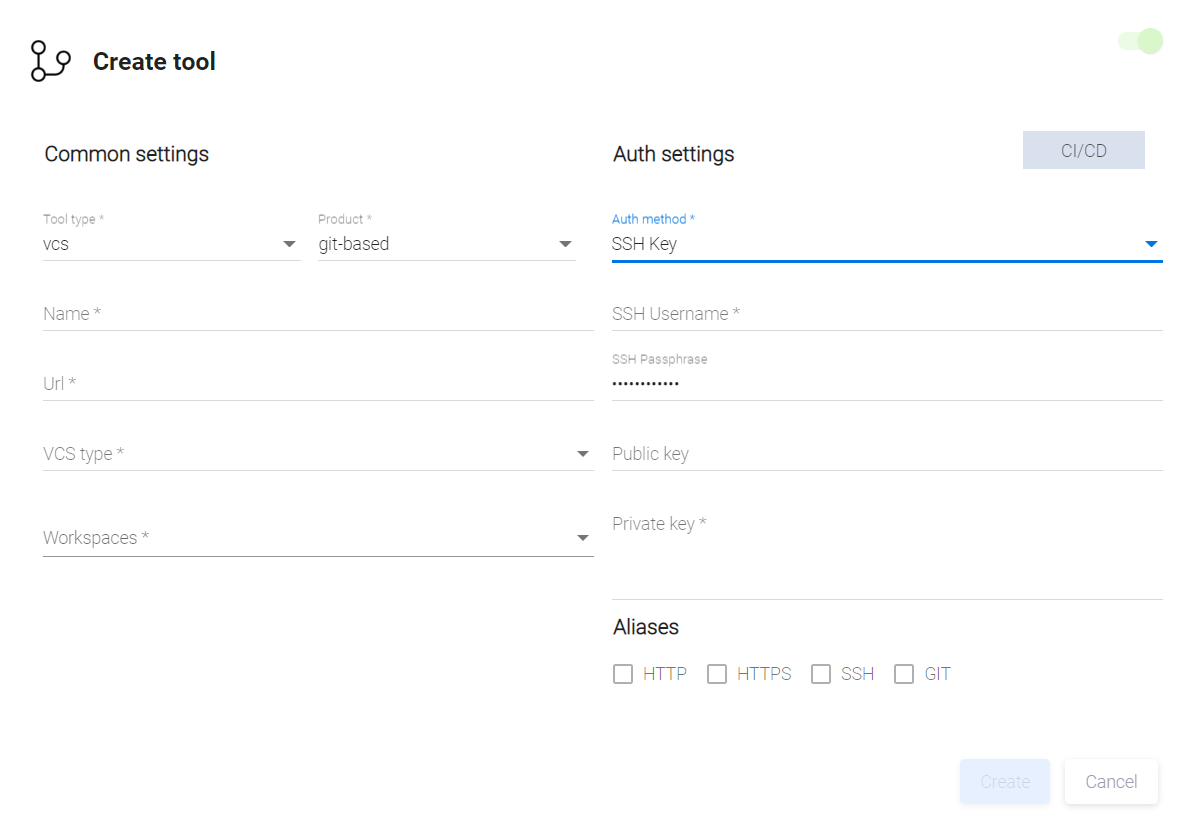Select the SSH Passphrase field
This screenshot has height=820, width=1188.
(x=886, y=384)
